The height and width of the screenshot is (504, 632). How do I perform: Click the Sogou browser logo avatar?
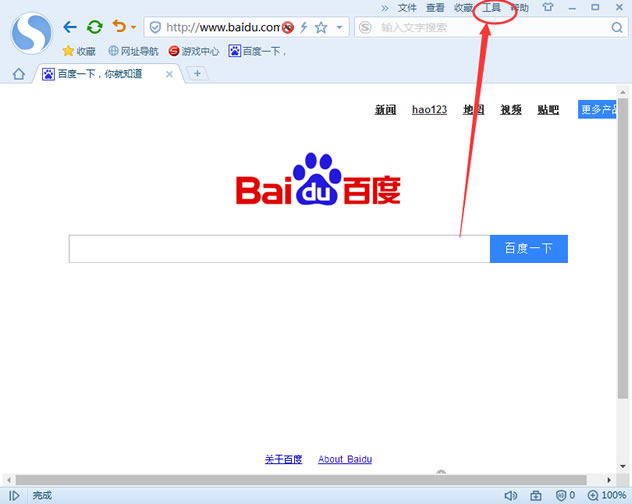pos(31,33)
